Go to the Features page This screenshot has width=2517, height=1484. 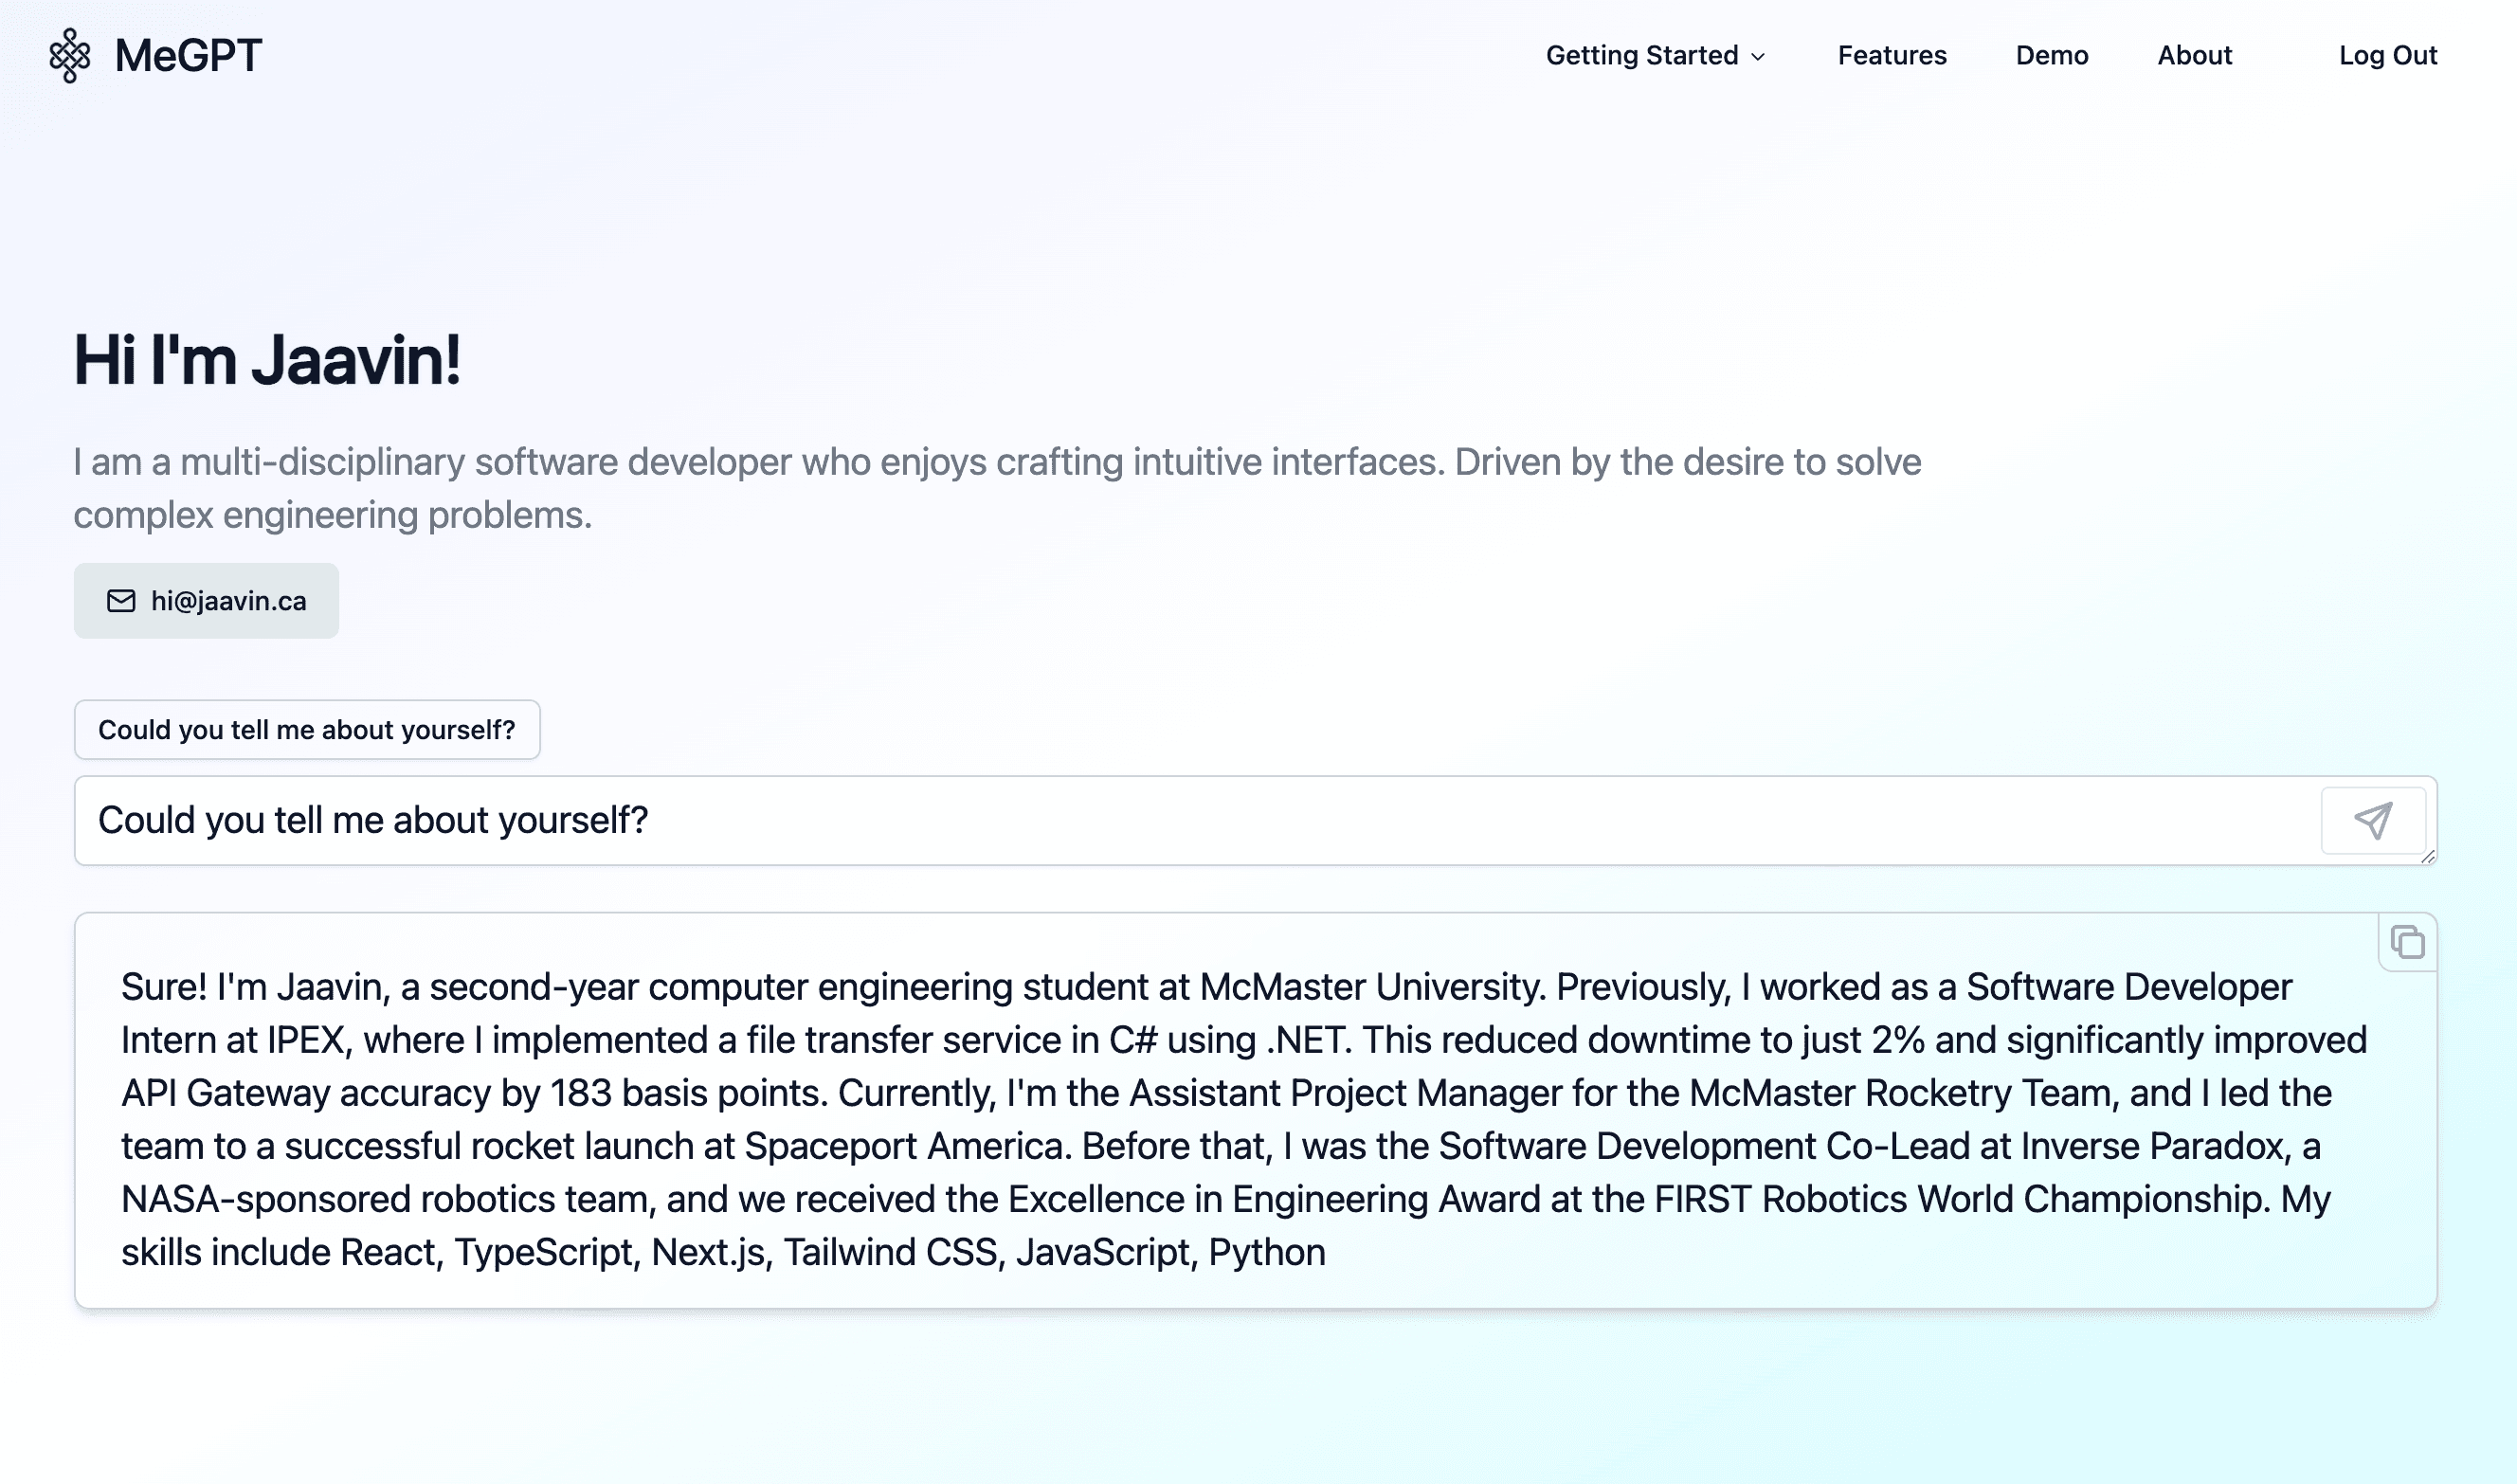(1891, 55)
